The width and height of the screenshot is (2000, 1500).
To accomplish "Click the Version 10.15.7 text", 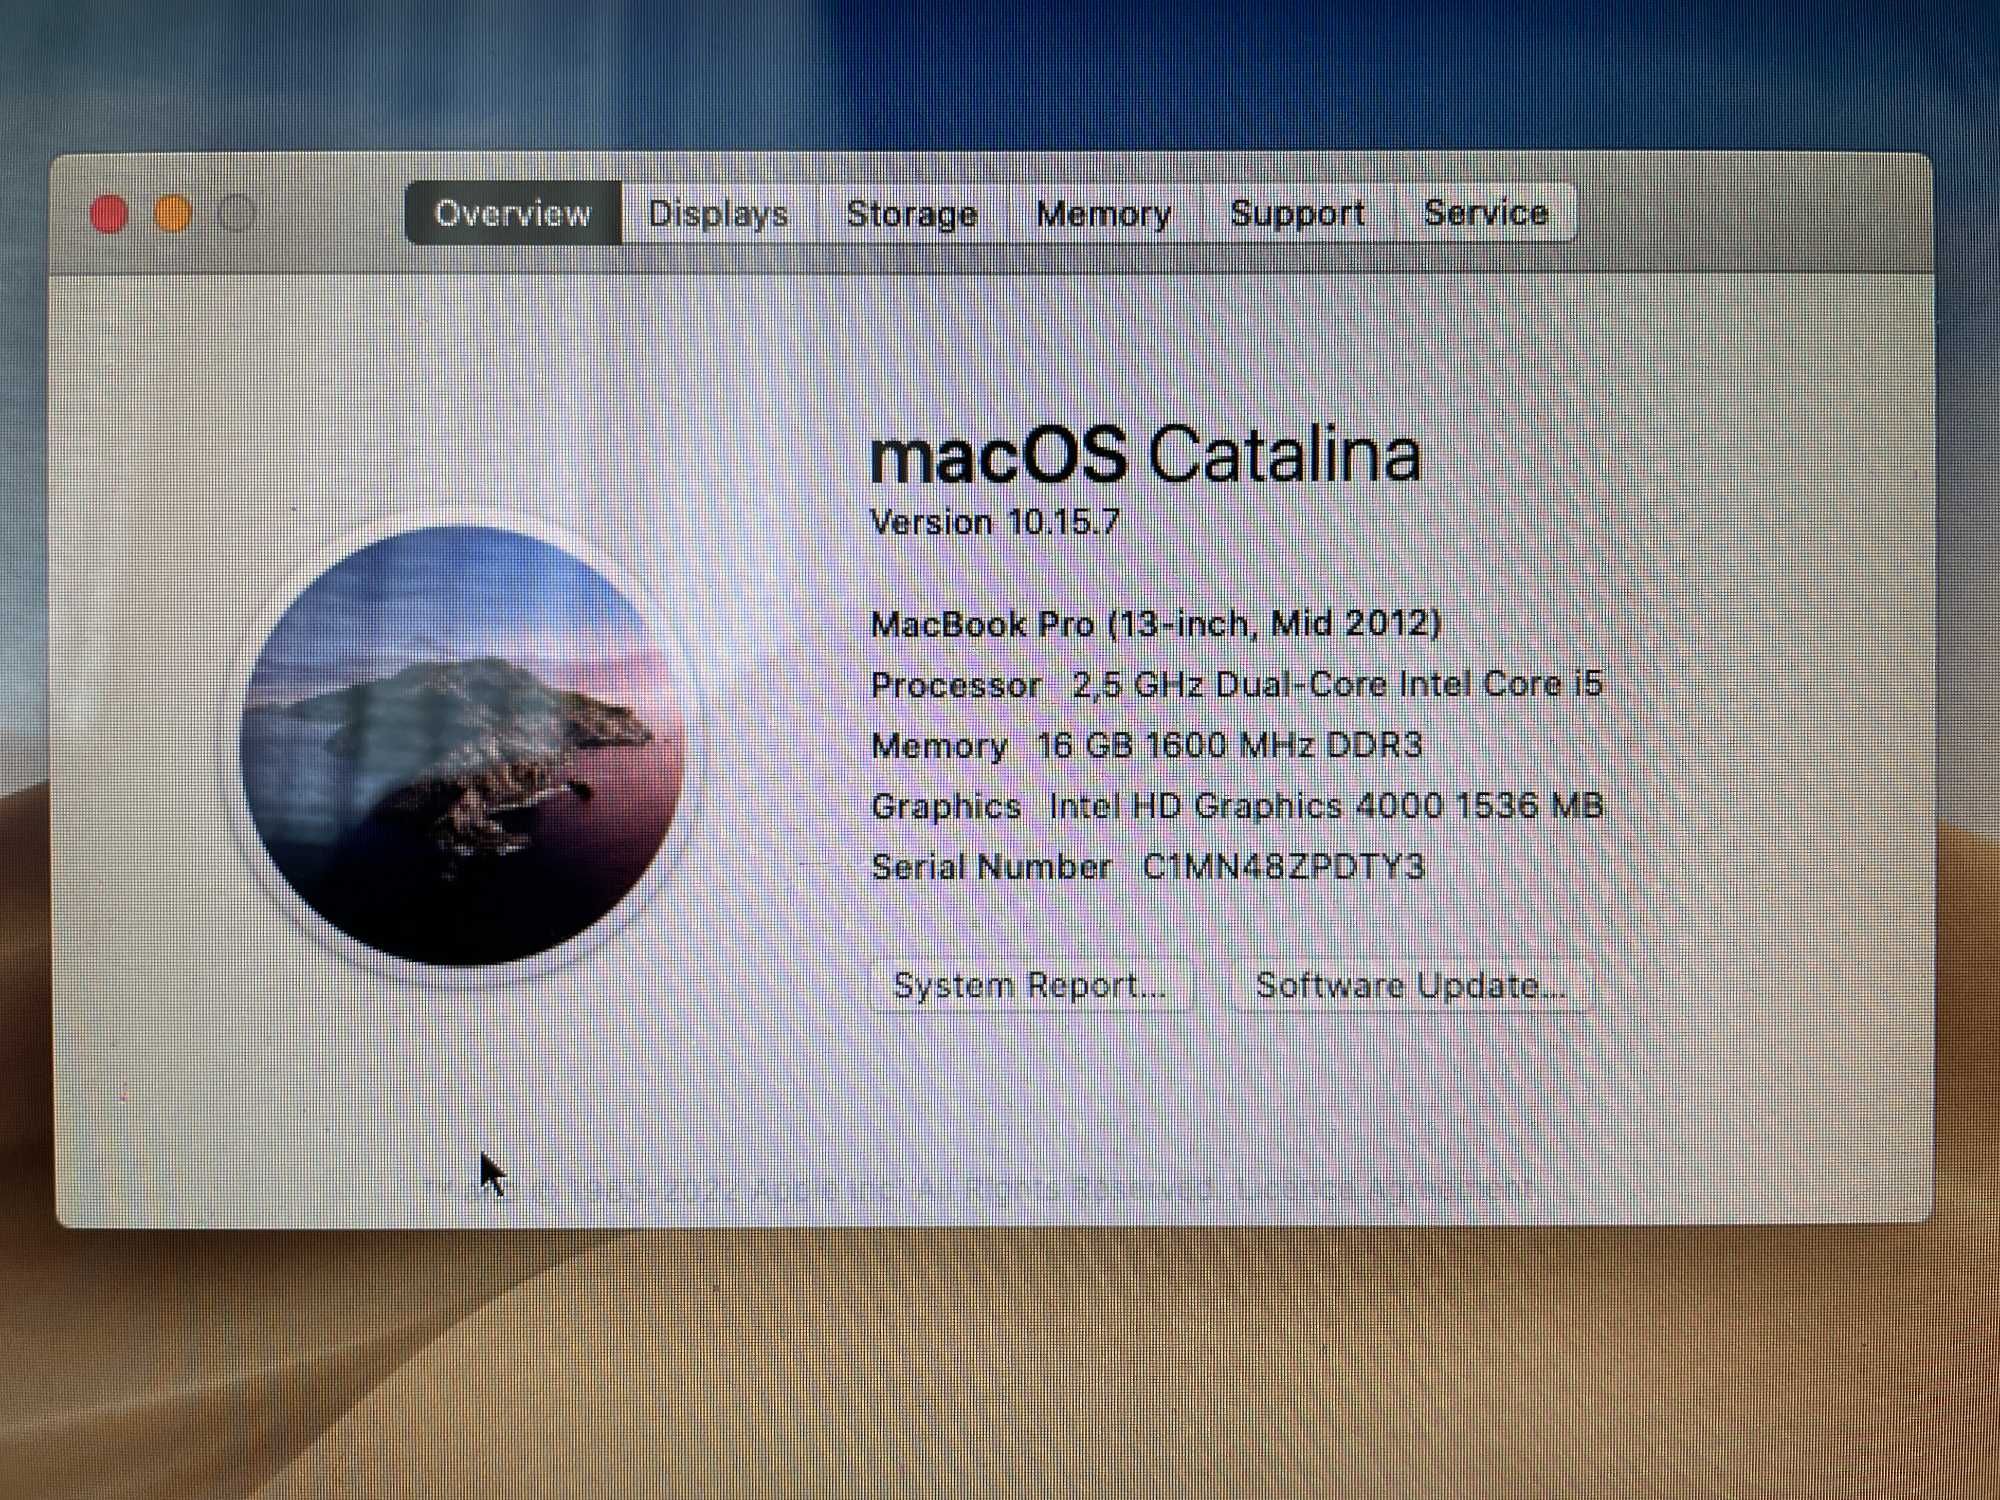I will point(995,522).
